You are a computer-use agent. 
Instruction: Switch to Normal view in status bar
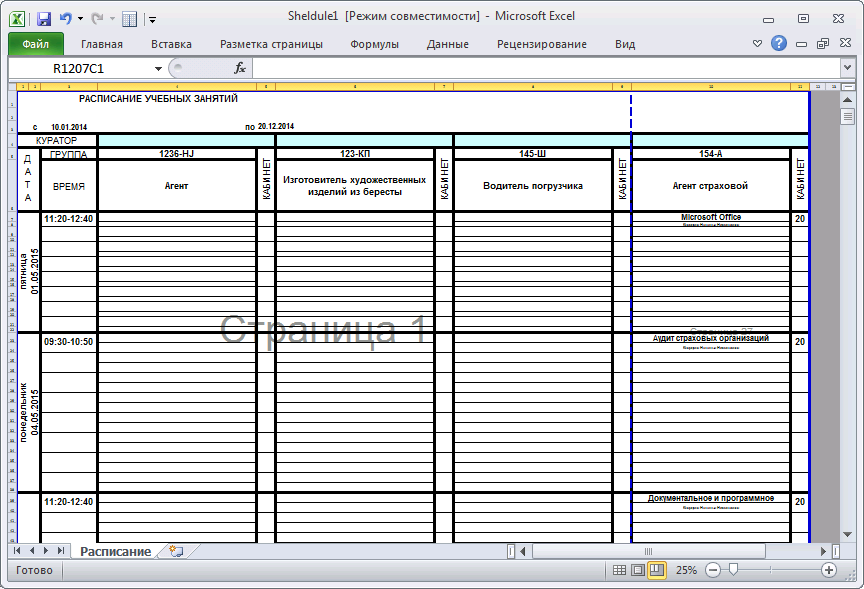(619, 570)
